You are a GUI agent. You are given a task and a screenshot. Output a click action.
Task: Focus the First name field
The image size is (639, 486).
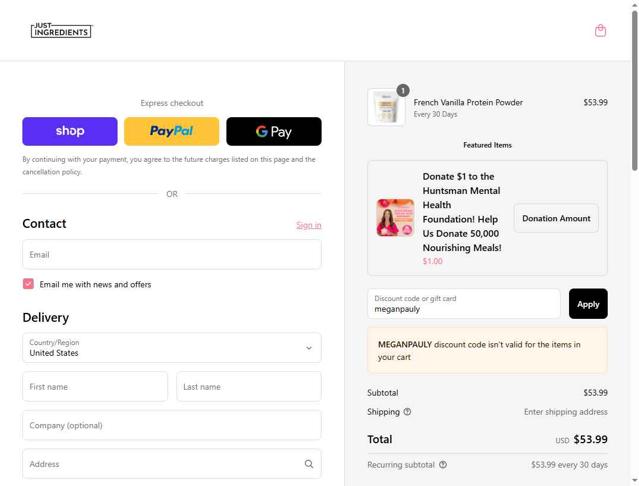coord(95,387)
